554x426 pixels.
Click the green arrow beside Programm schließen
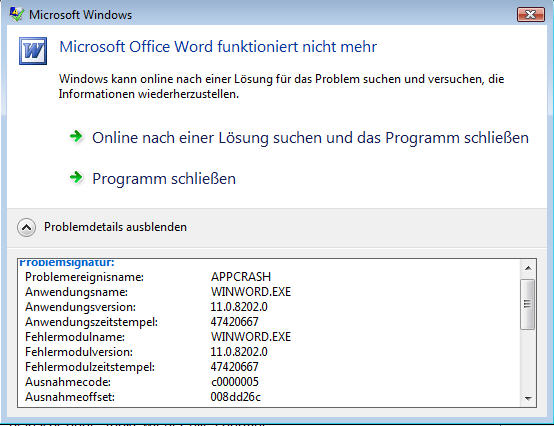[x=76, y=177]
